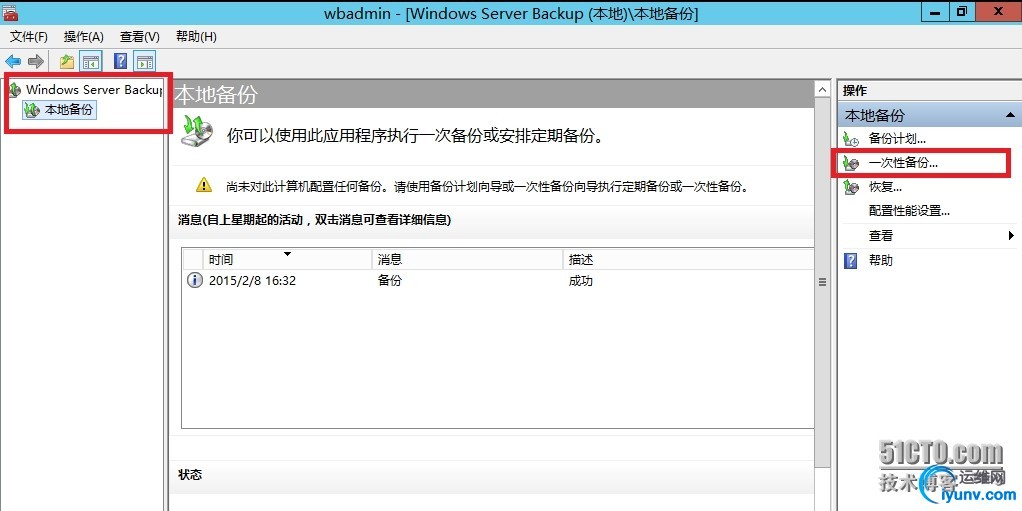Click the yellow warning triangle icon
The width and height of the screenshot is (1022, 511).
click(x=204, y=185)
